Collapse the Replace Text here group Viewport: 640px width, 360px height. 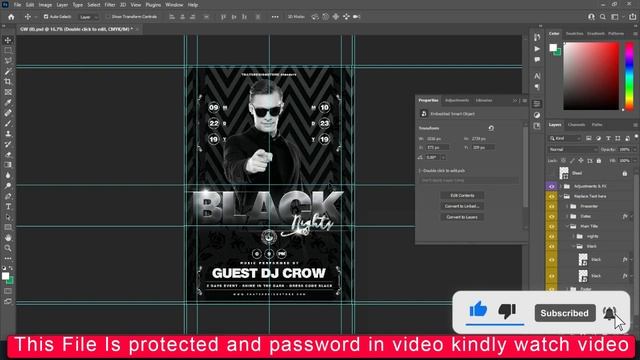tap(561, 196)
